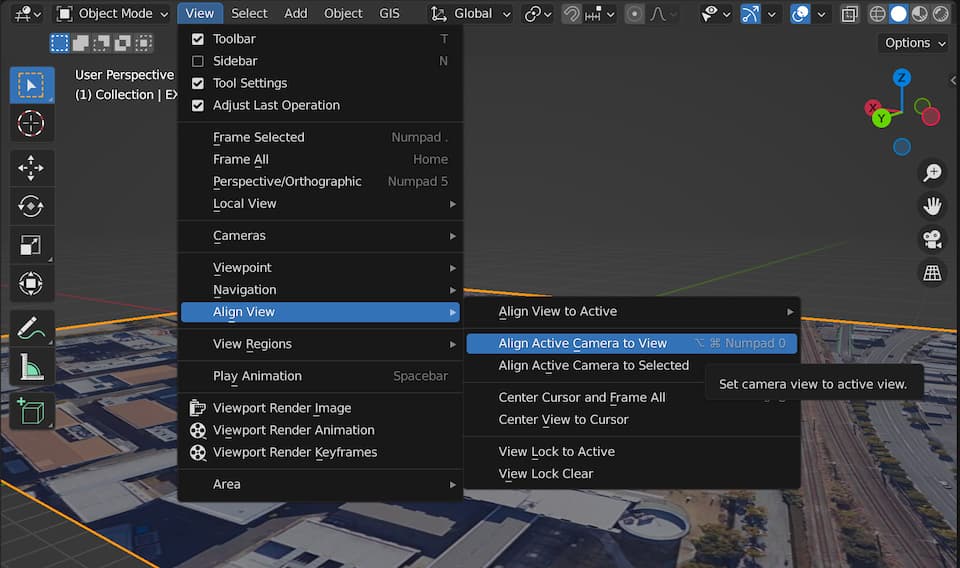Image resolution: width=960 pixels, height=568 pixels.
Task: Choose the Scale tool
Action: coord(31,245)
